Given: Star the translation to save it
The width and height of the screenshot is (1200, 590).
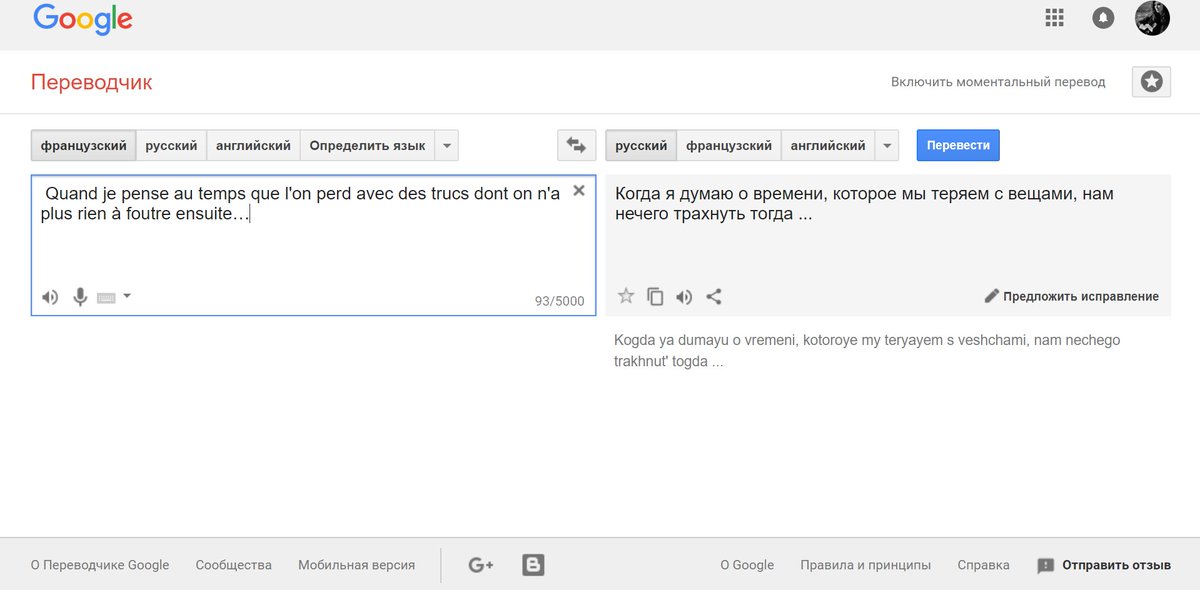Looking at the screenshot, I should coord(626,296).
